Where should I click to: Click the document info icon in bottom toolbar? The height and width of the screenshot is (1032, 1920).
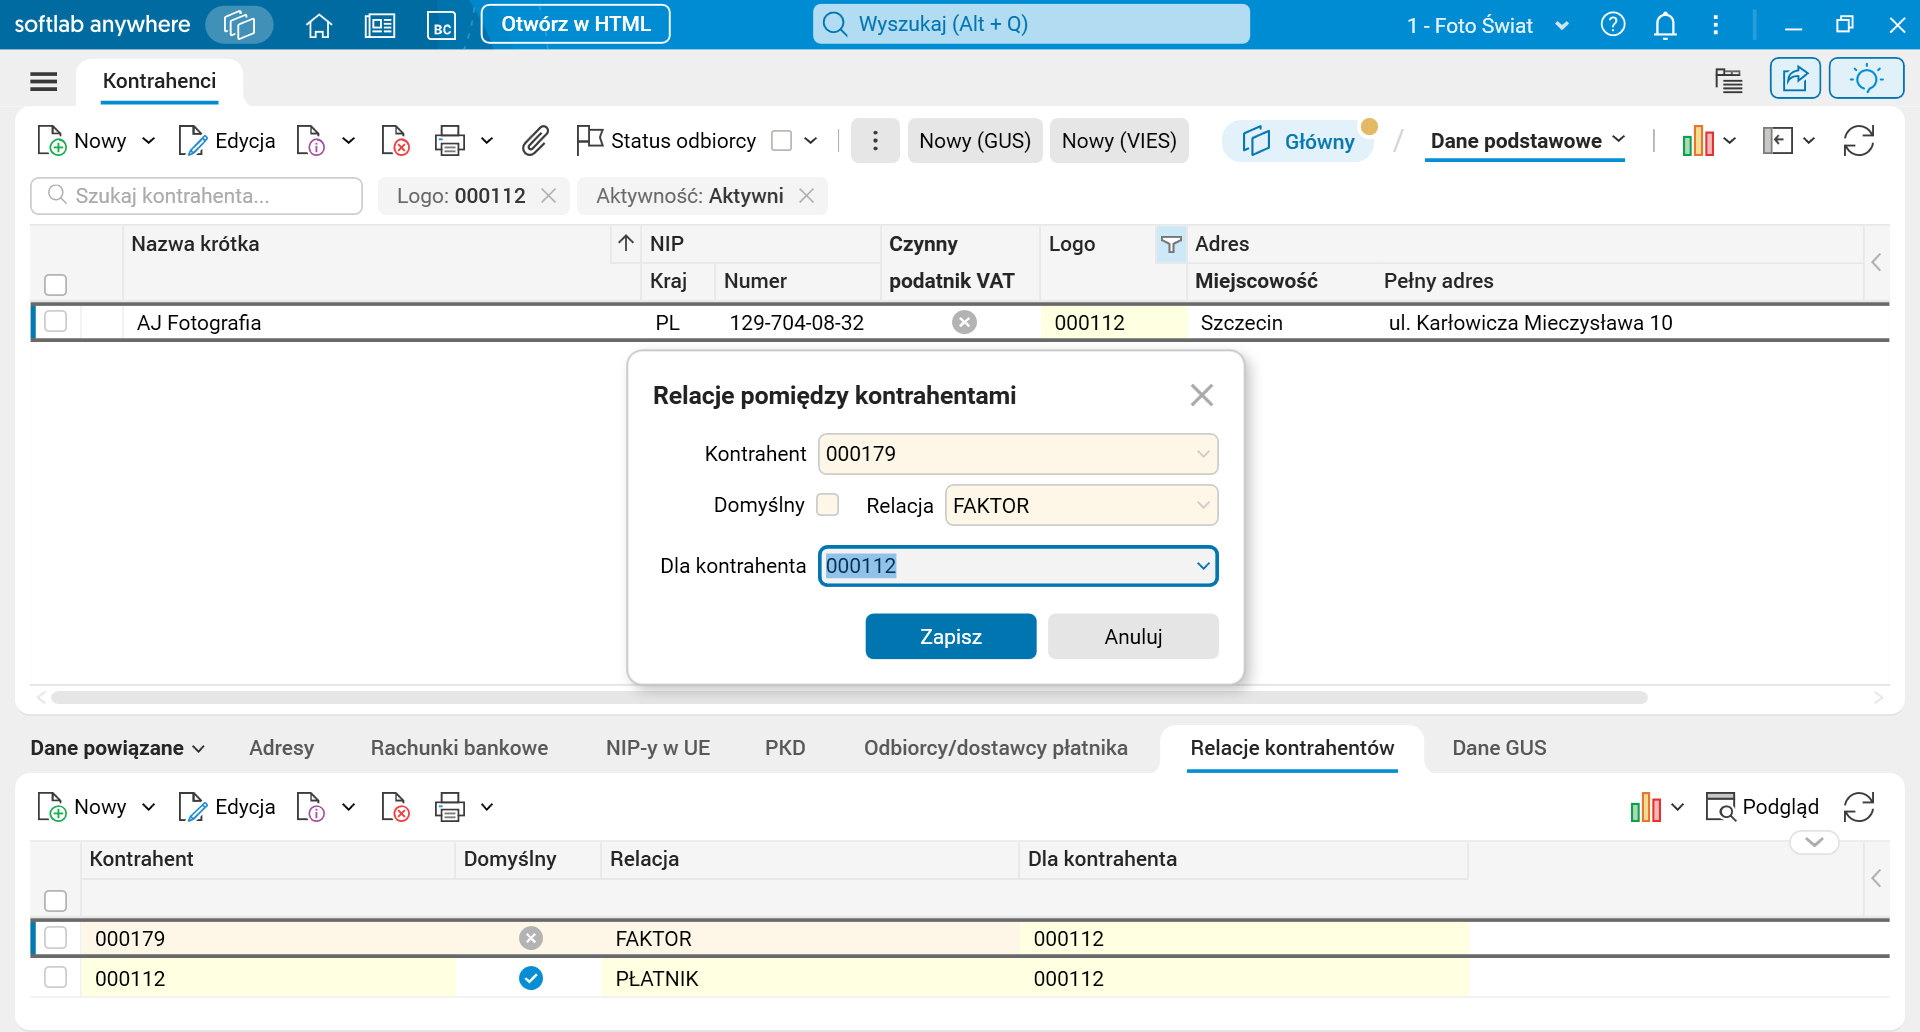pyautogui.click(x=311, y=807)
